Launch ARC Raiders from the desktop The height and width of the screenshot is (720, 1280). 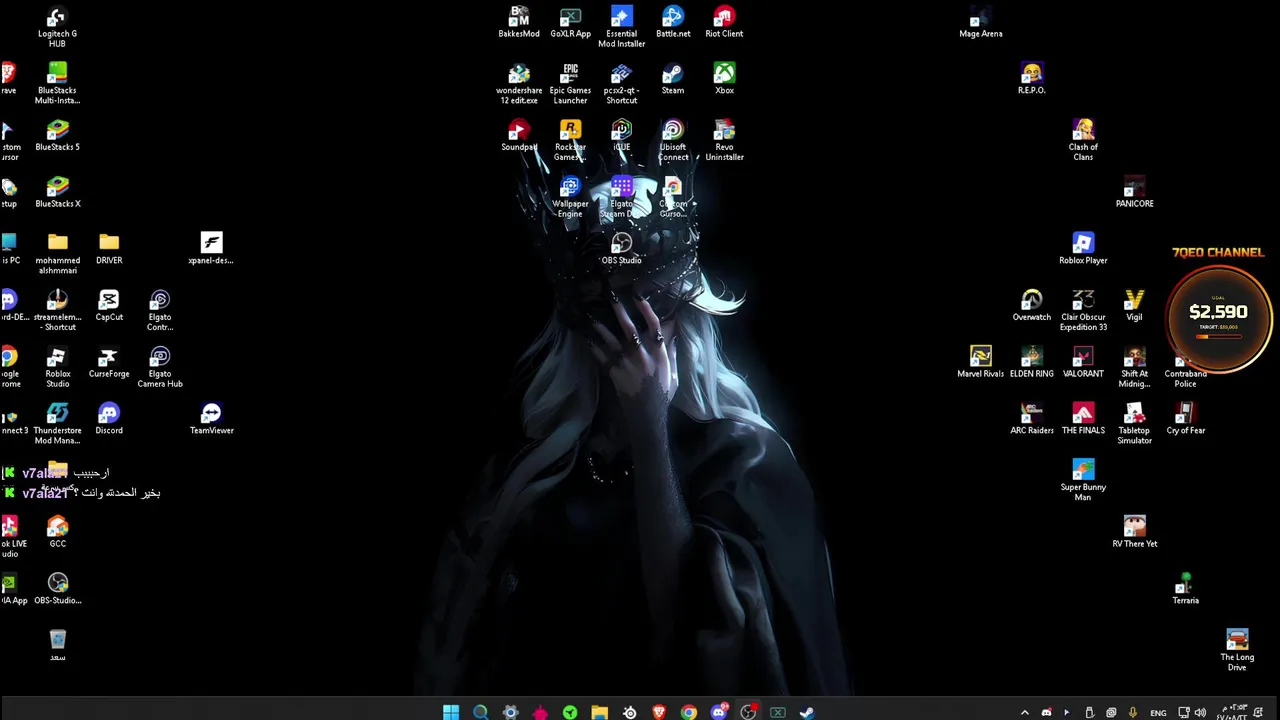pos(1032,419)
